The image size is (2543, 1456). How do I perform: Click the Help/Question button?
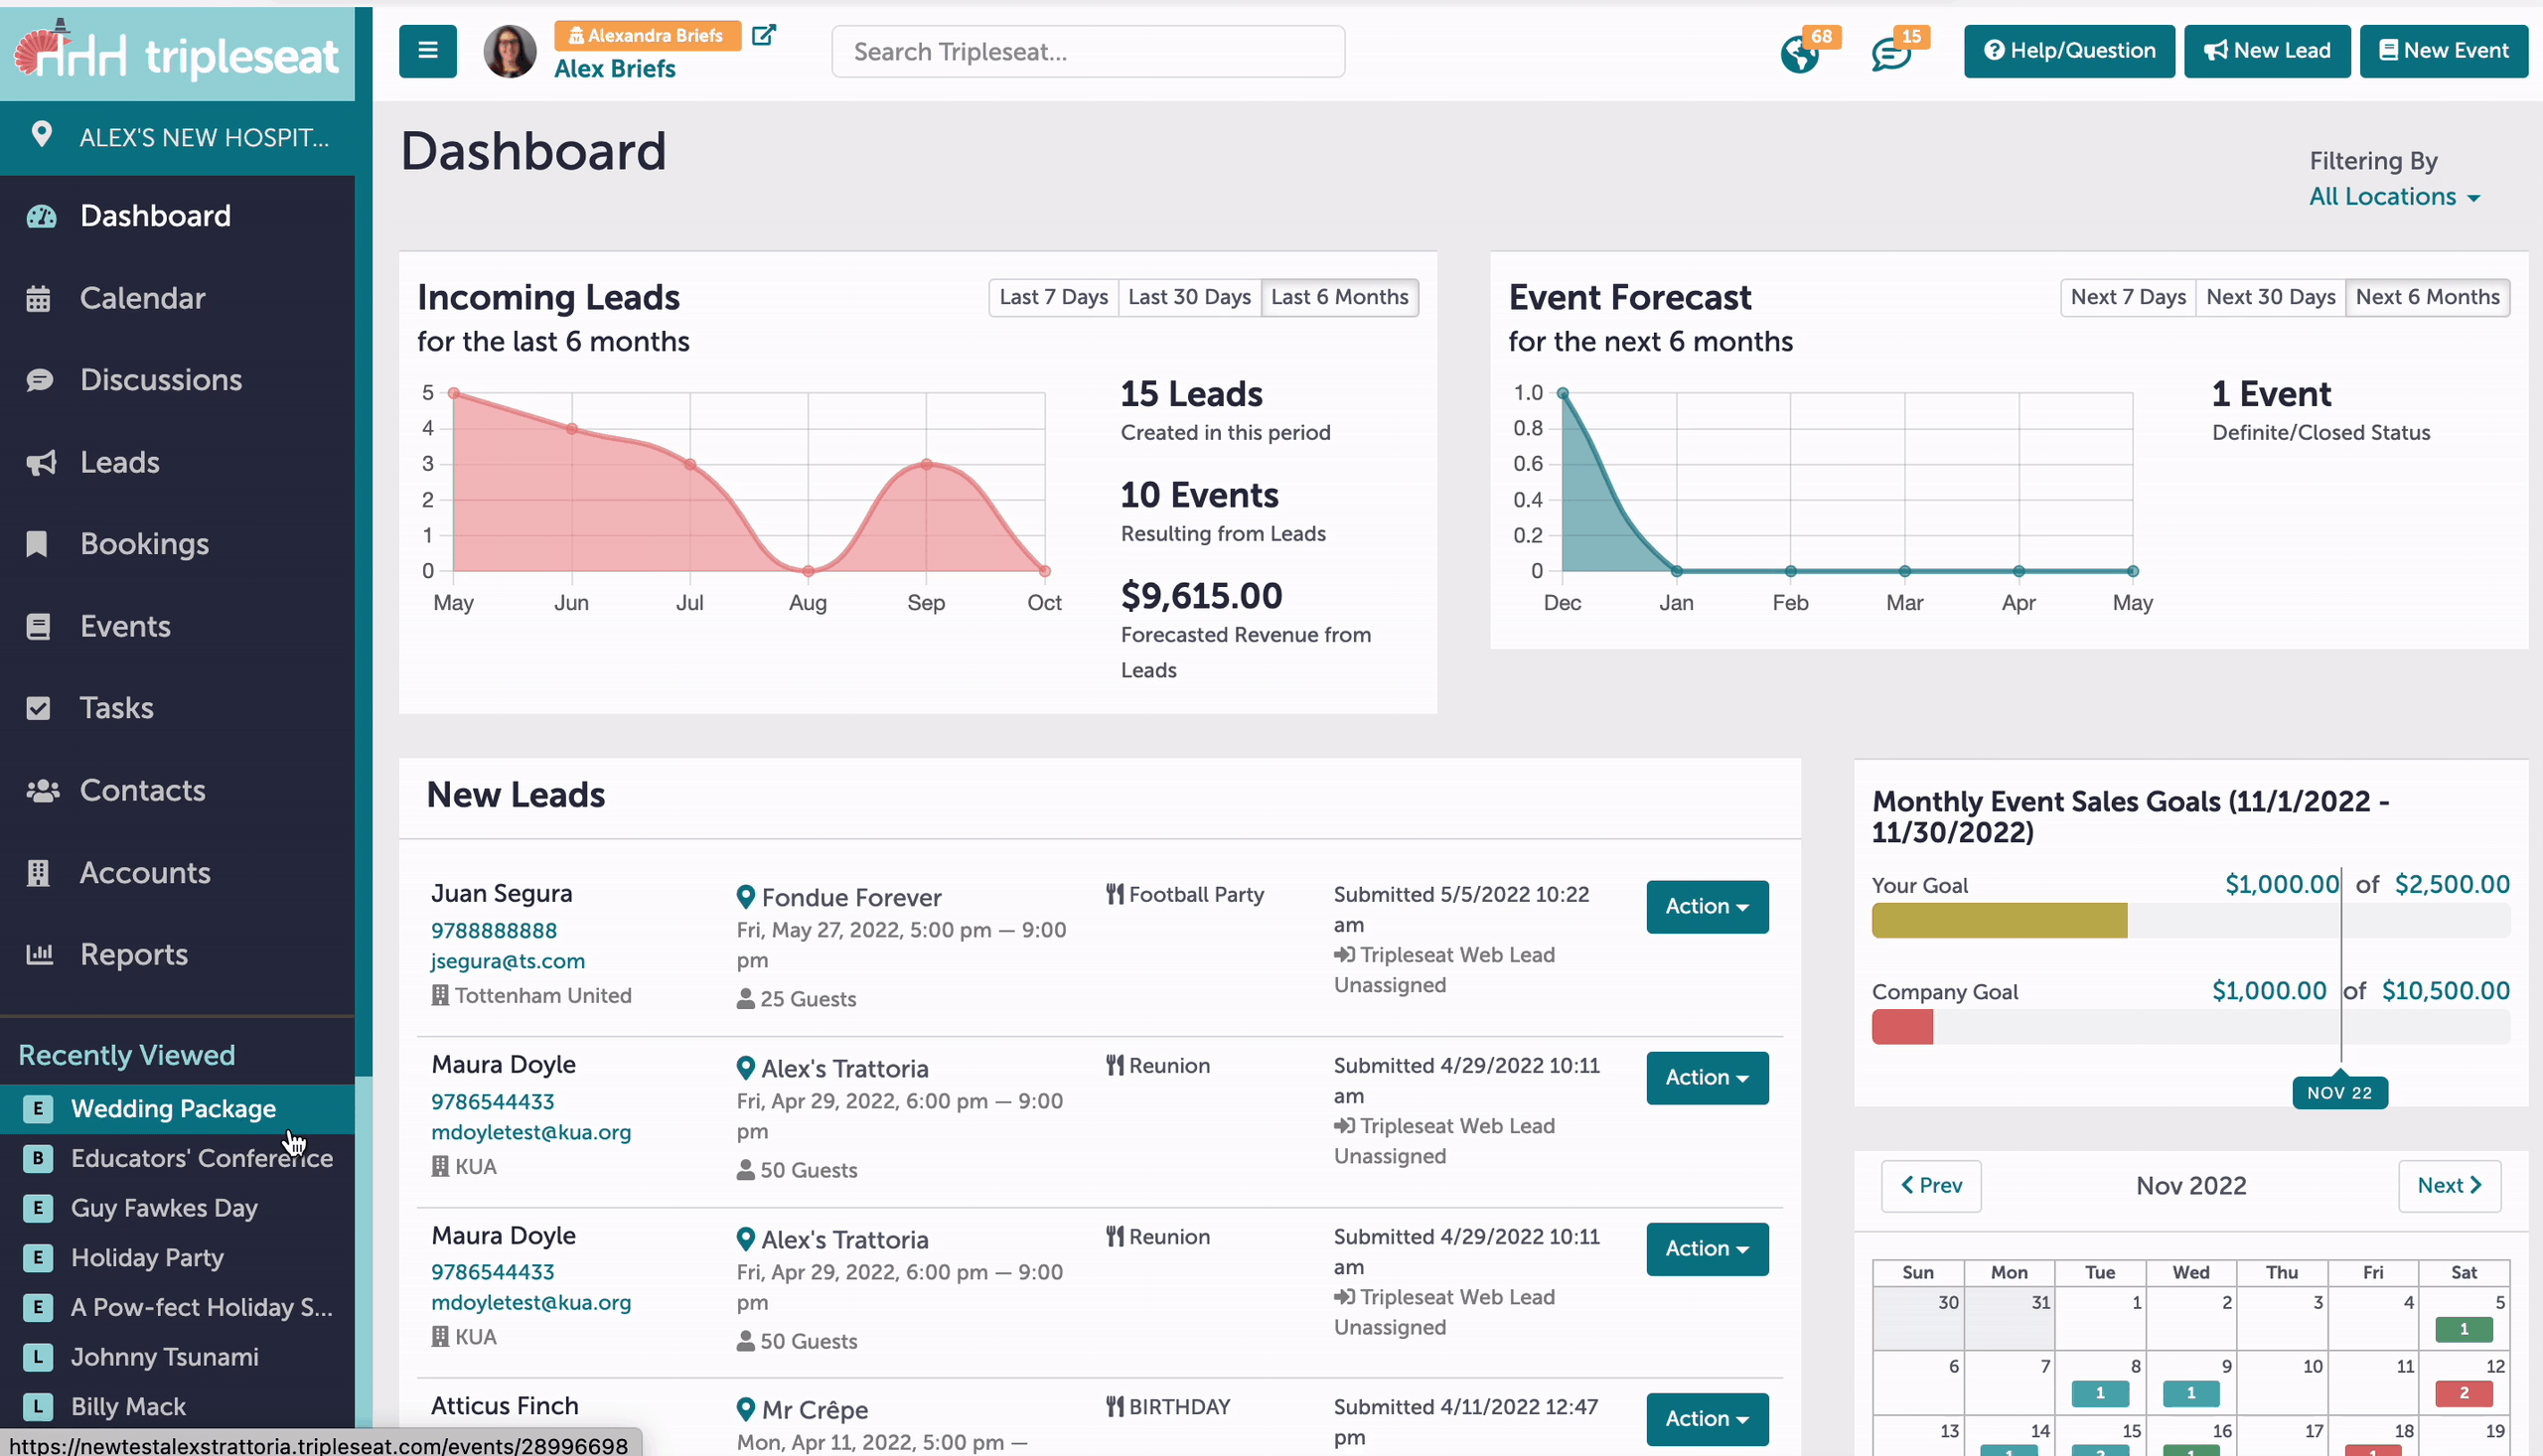click(x=2069, y=51)
